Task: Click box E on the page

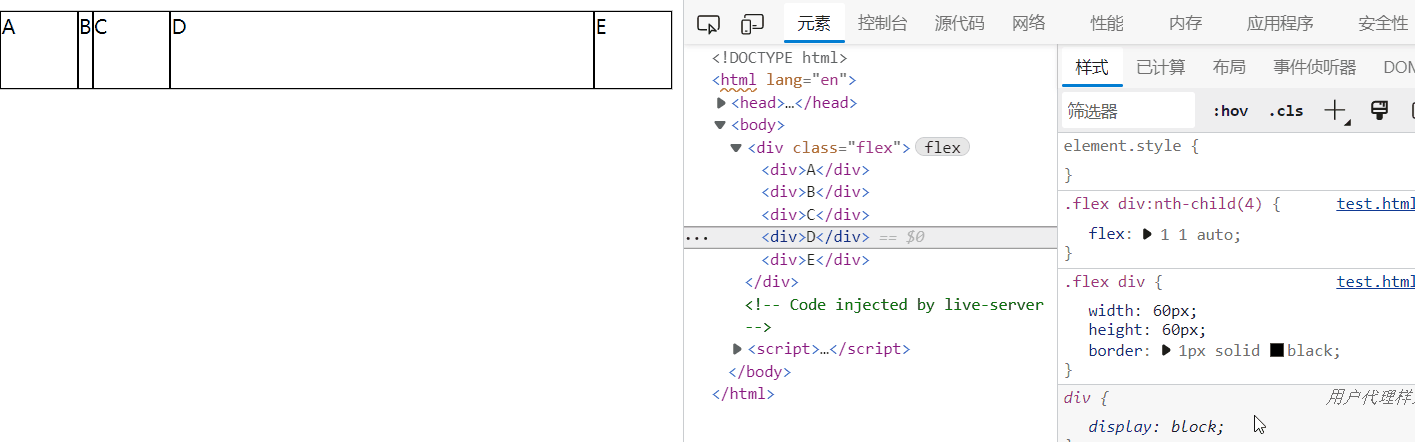Action: [633, 50]
